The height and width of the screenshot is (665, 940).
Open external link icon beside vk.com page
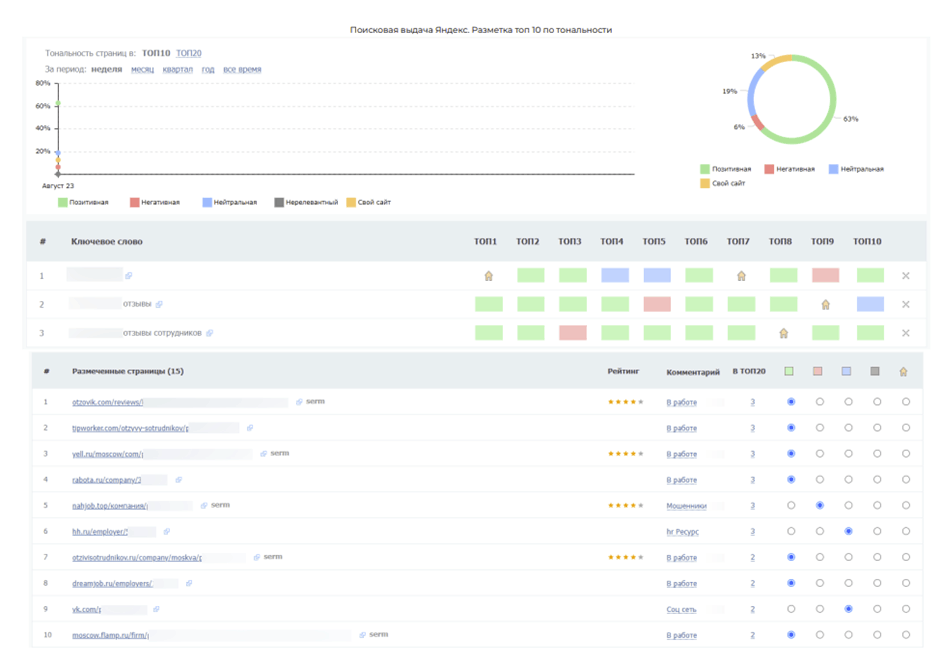[x=157, y=609]
